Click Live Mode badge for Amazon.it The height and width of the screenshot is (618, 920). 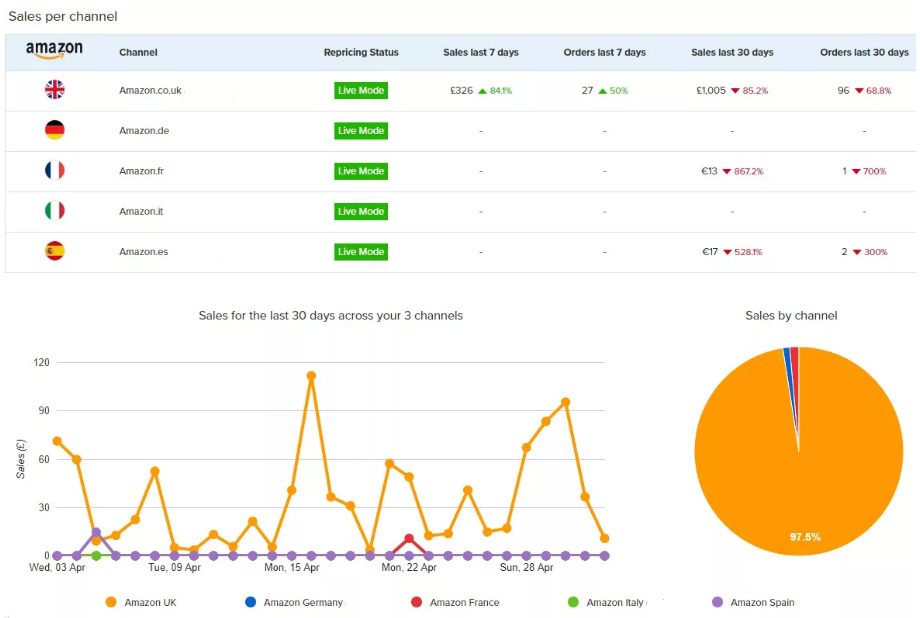coord(361,211)
